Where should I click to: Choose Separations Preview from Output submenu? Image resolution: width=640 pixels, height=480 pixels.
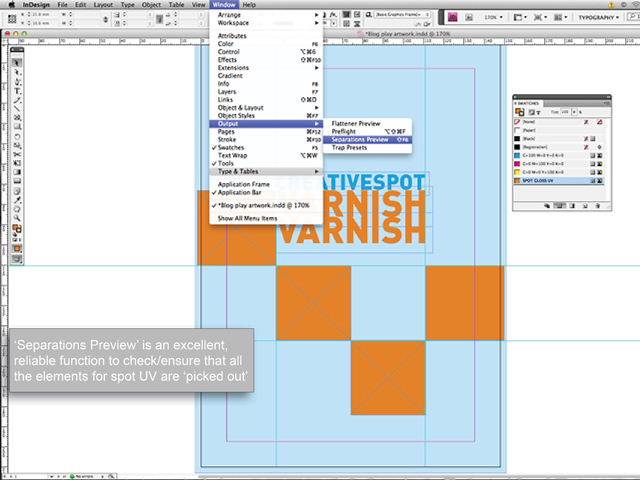367,140
